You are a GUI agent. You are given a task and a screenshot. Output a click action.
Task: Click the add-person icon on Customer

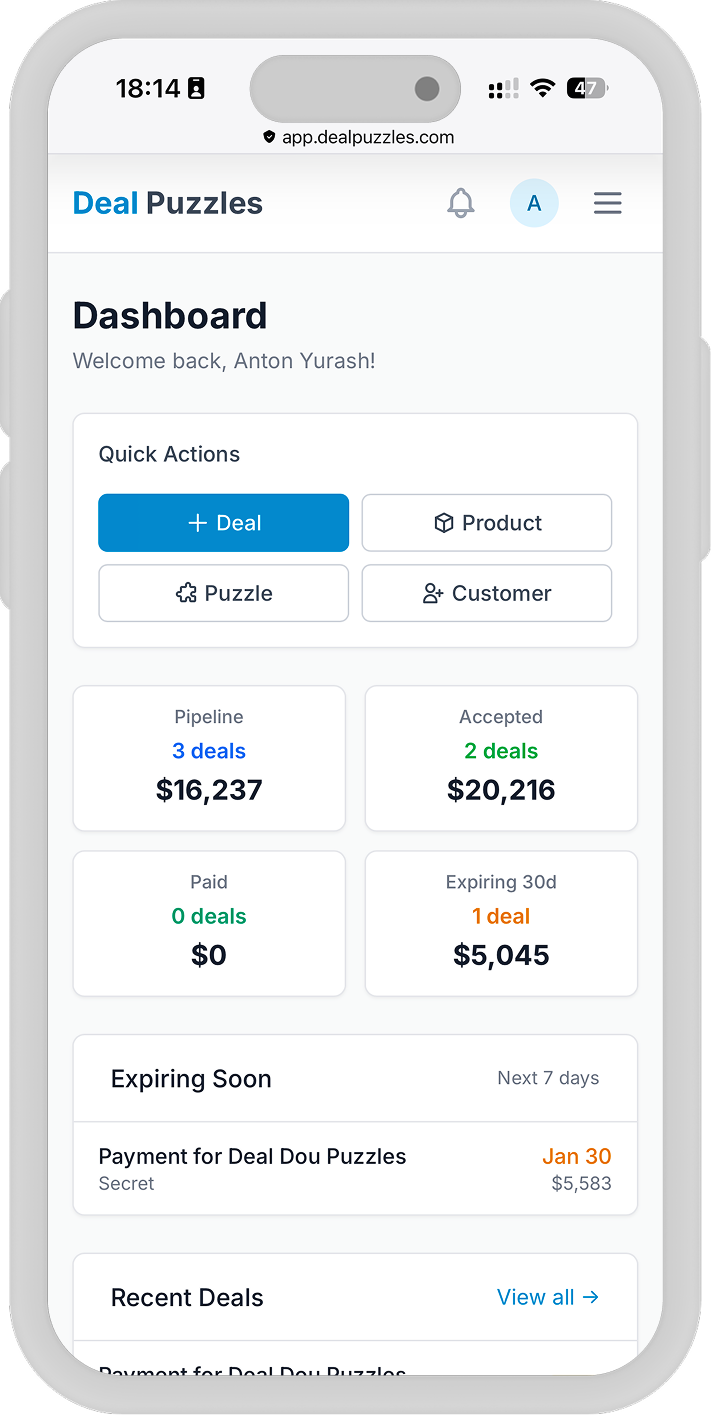pyautogui.click(x=433, y=594)
